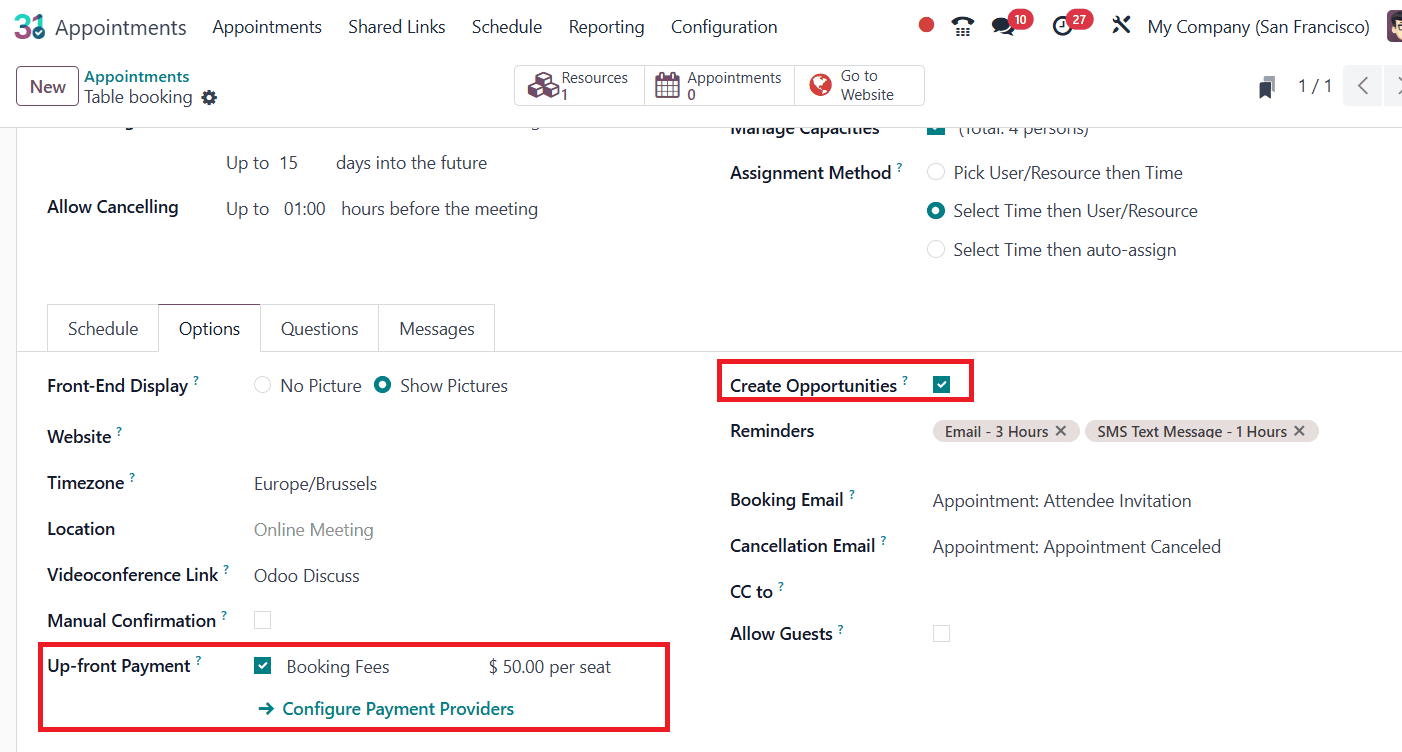Click the Appointments breadcrumb link
The image size is (1402, 752).
tap(136, 77)
